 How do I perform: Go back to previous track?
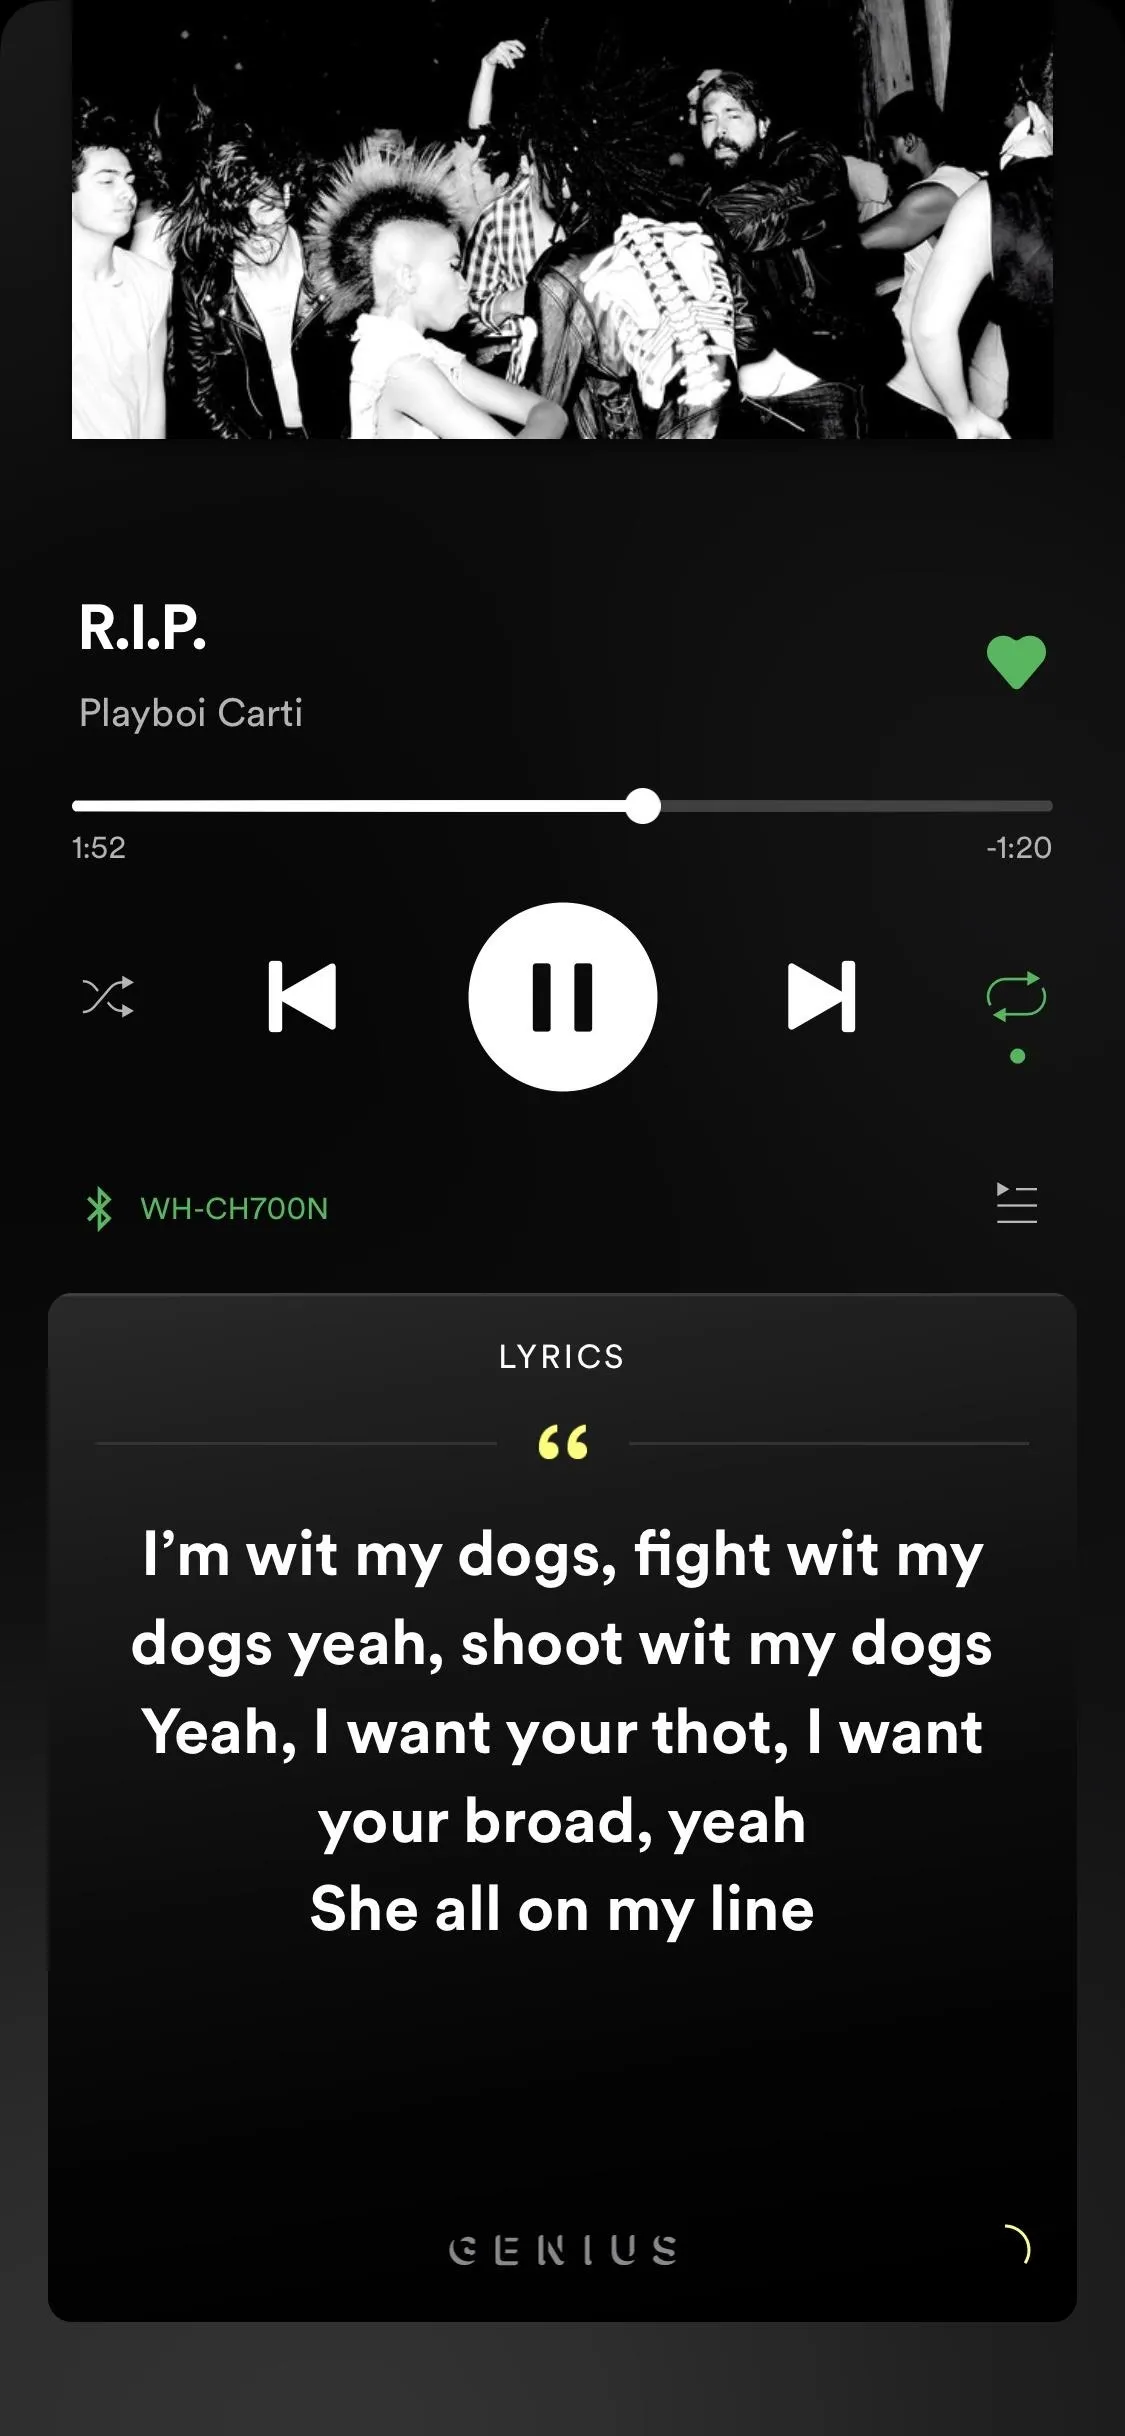pyautogui.click(x=302, y=997)
